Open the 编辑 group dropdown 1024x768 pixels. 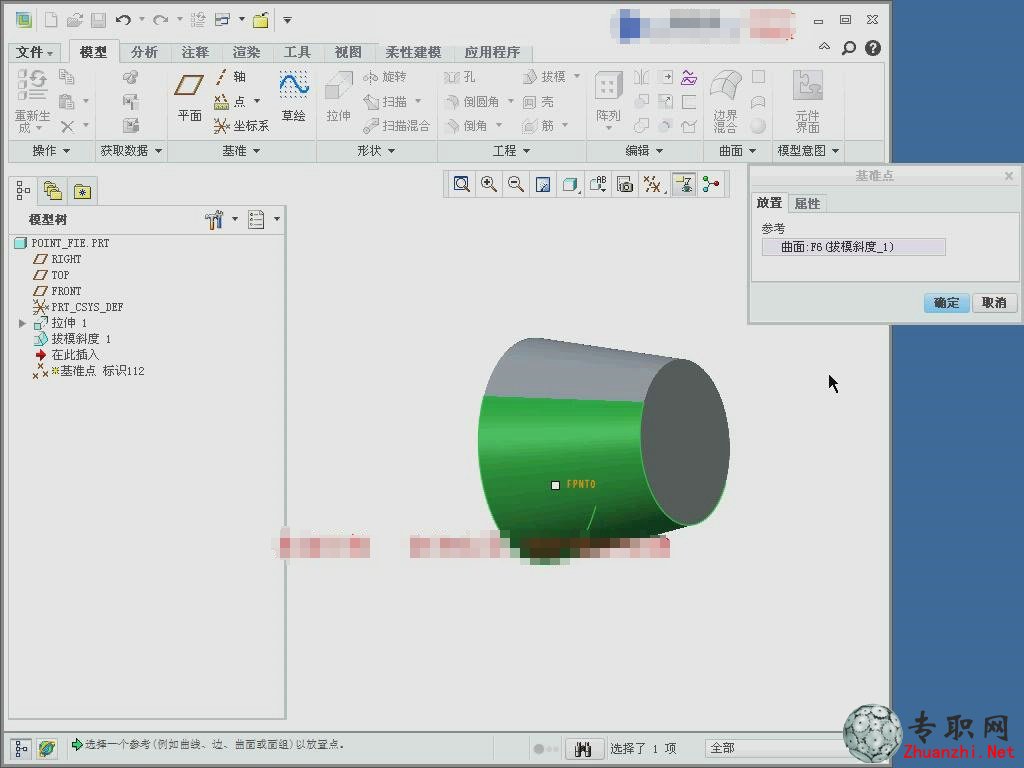pos(644,151)
